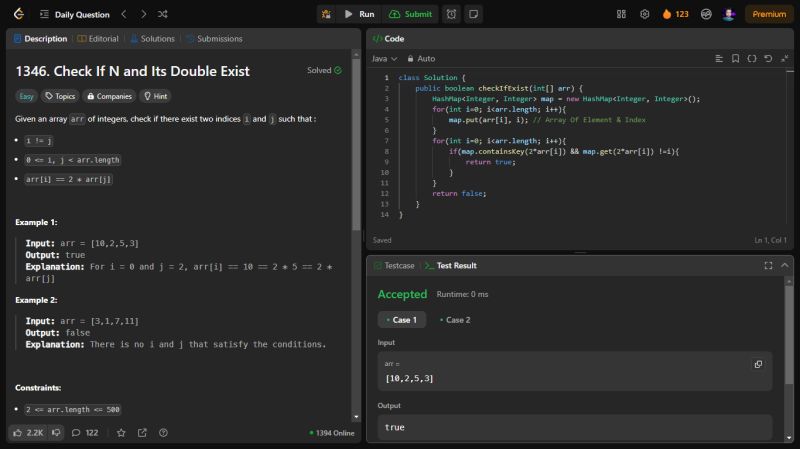Click the Premium button
800x449 pixels.
[x=769, y=14]
